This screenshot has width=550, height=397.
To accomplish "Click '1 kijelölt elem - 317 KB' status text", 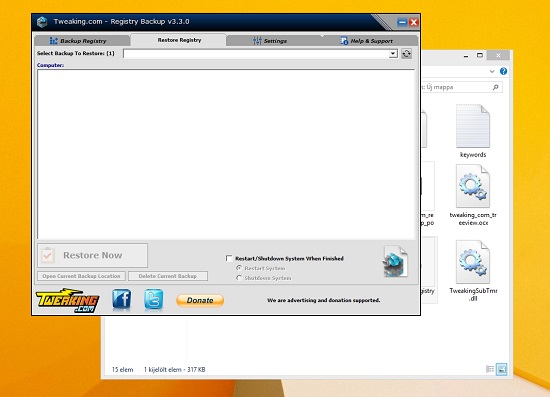I will click(x=174, y=369).
